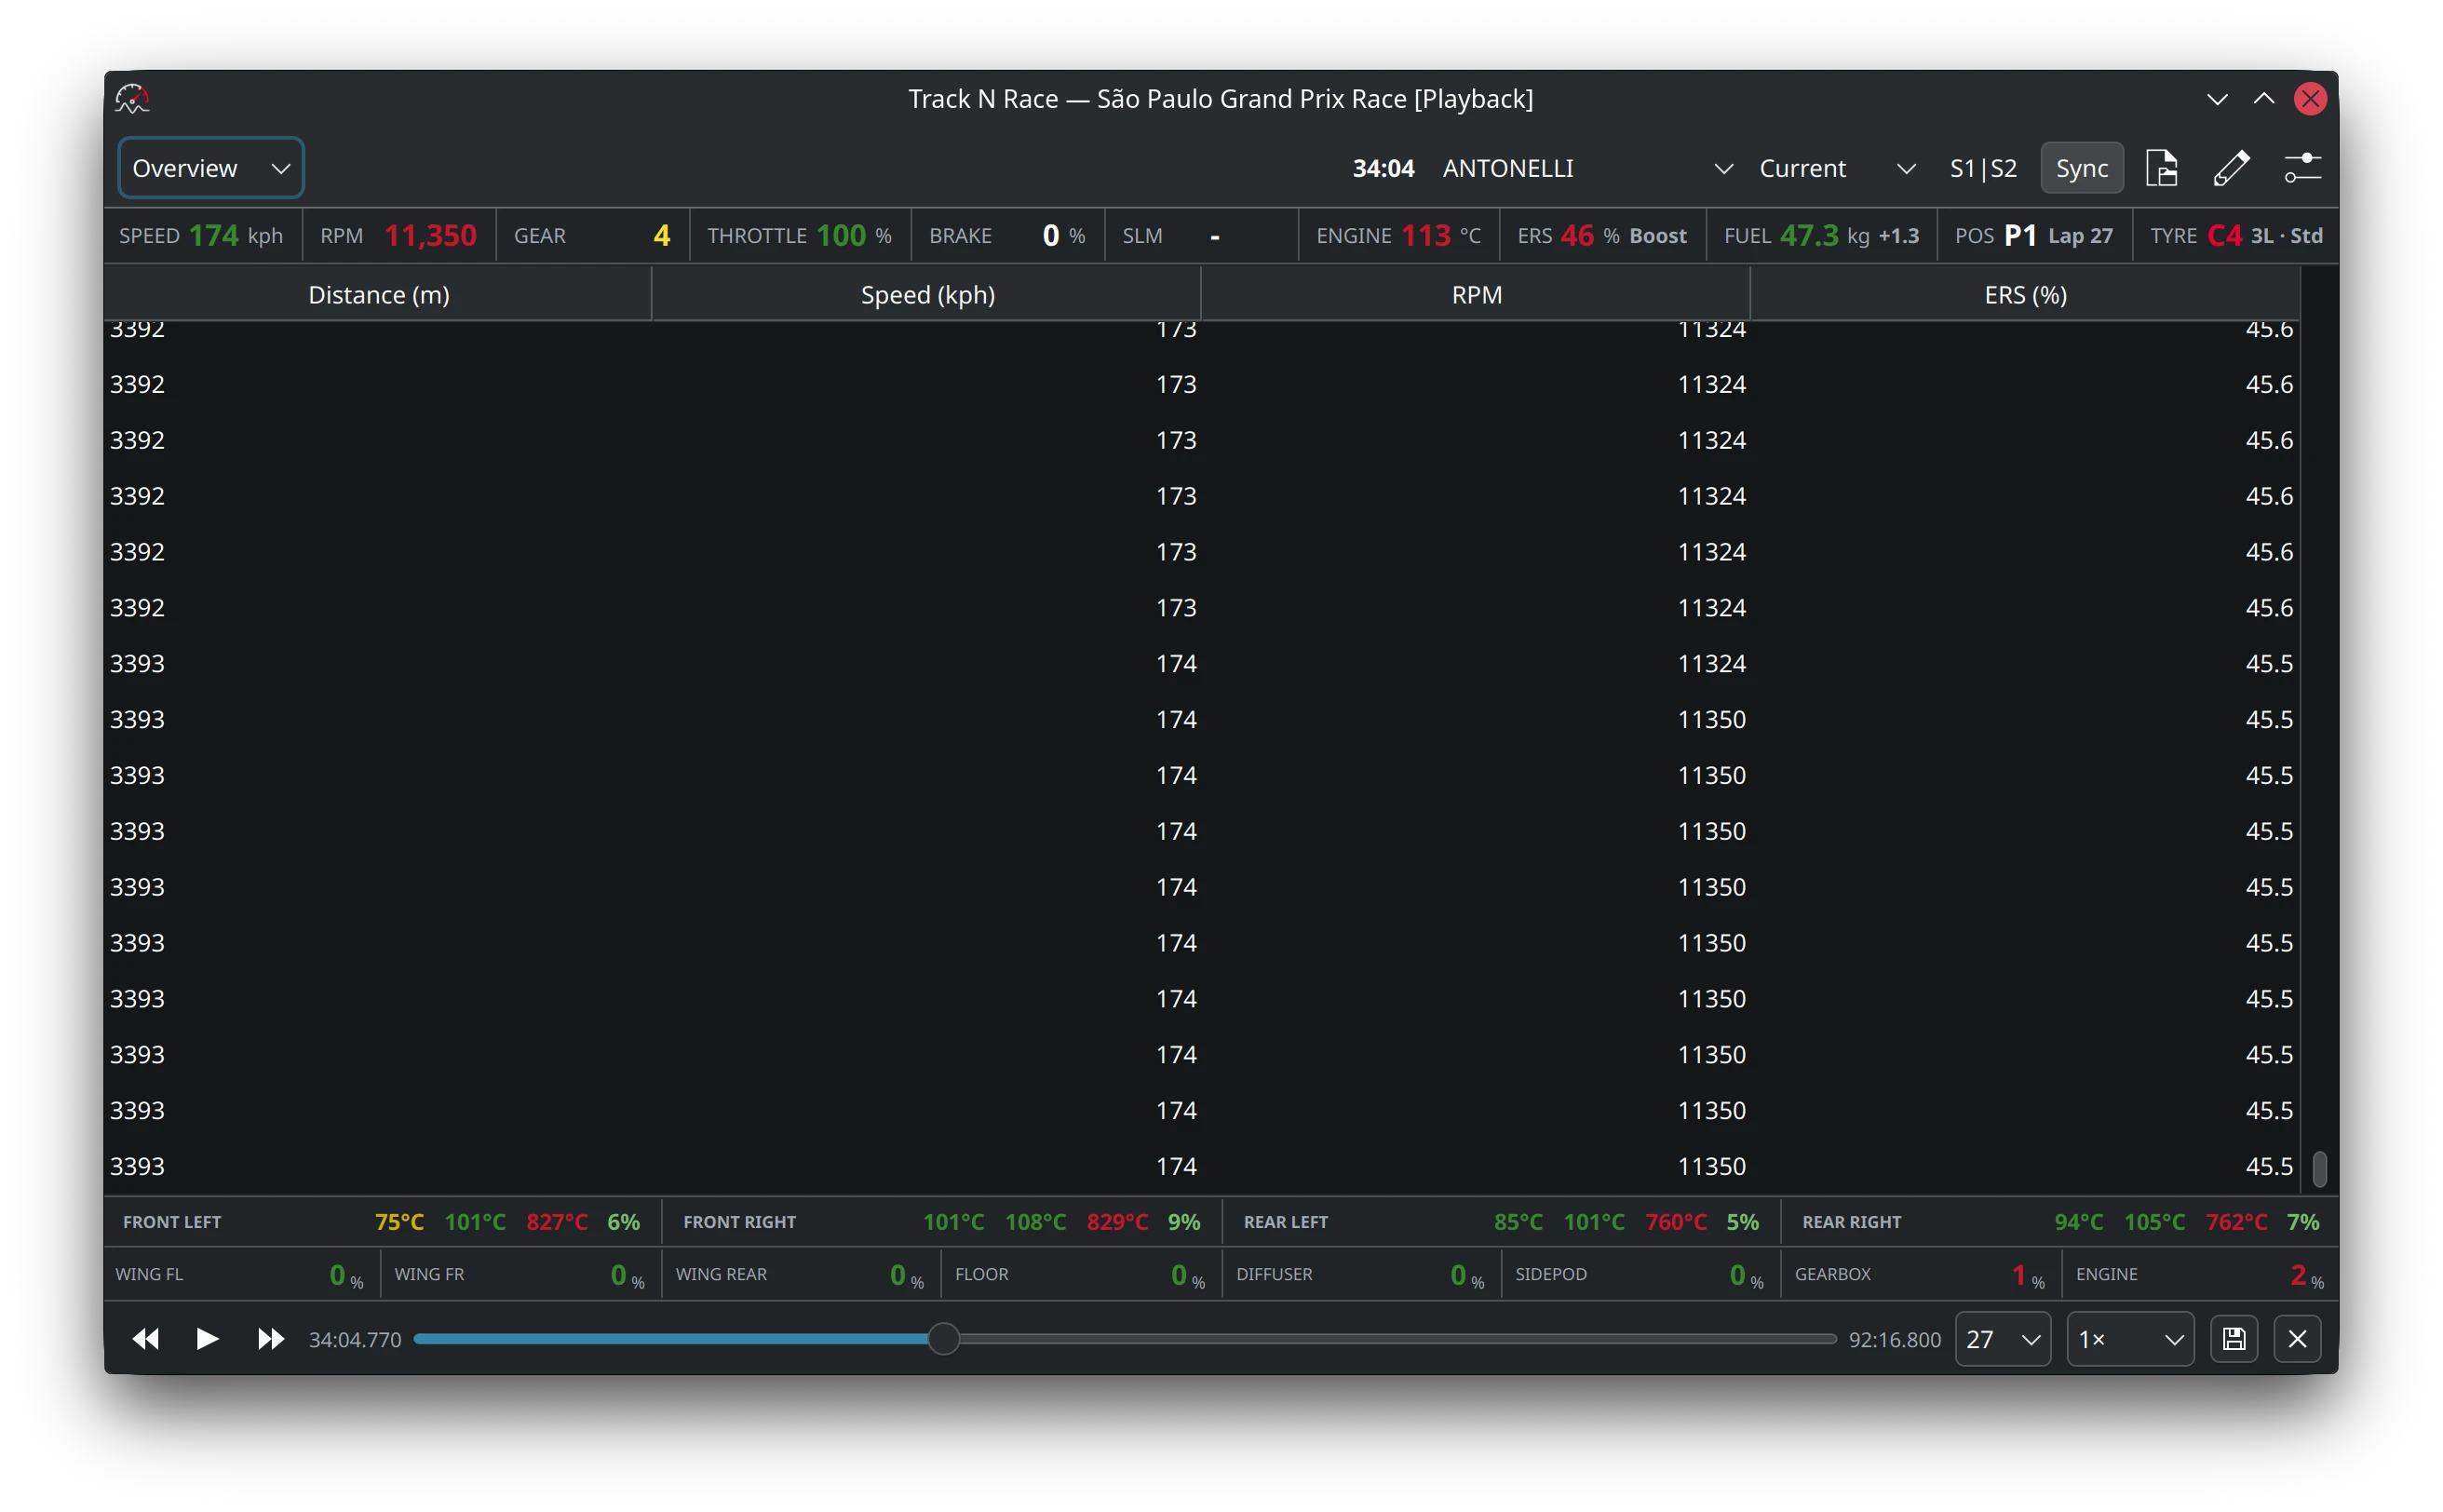Click the table vertical scrollbar thumb
2443x1512 pixels.
(2319, 1168)
